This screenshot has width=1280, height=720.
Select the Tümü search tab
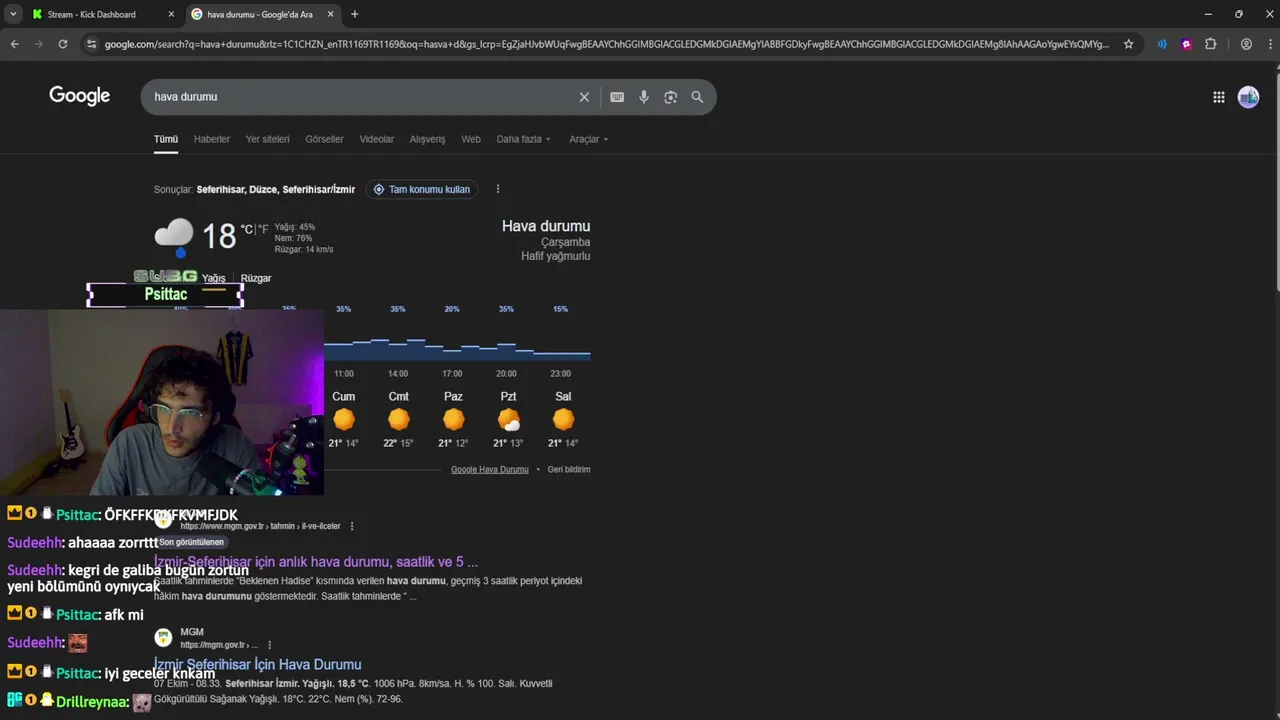coord(165,139)
